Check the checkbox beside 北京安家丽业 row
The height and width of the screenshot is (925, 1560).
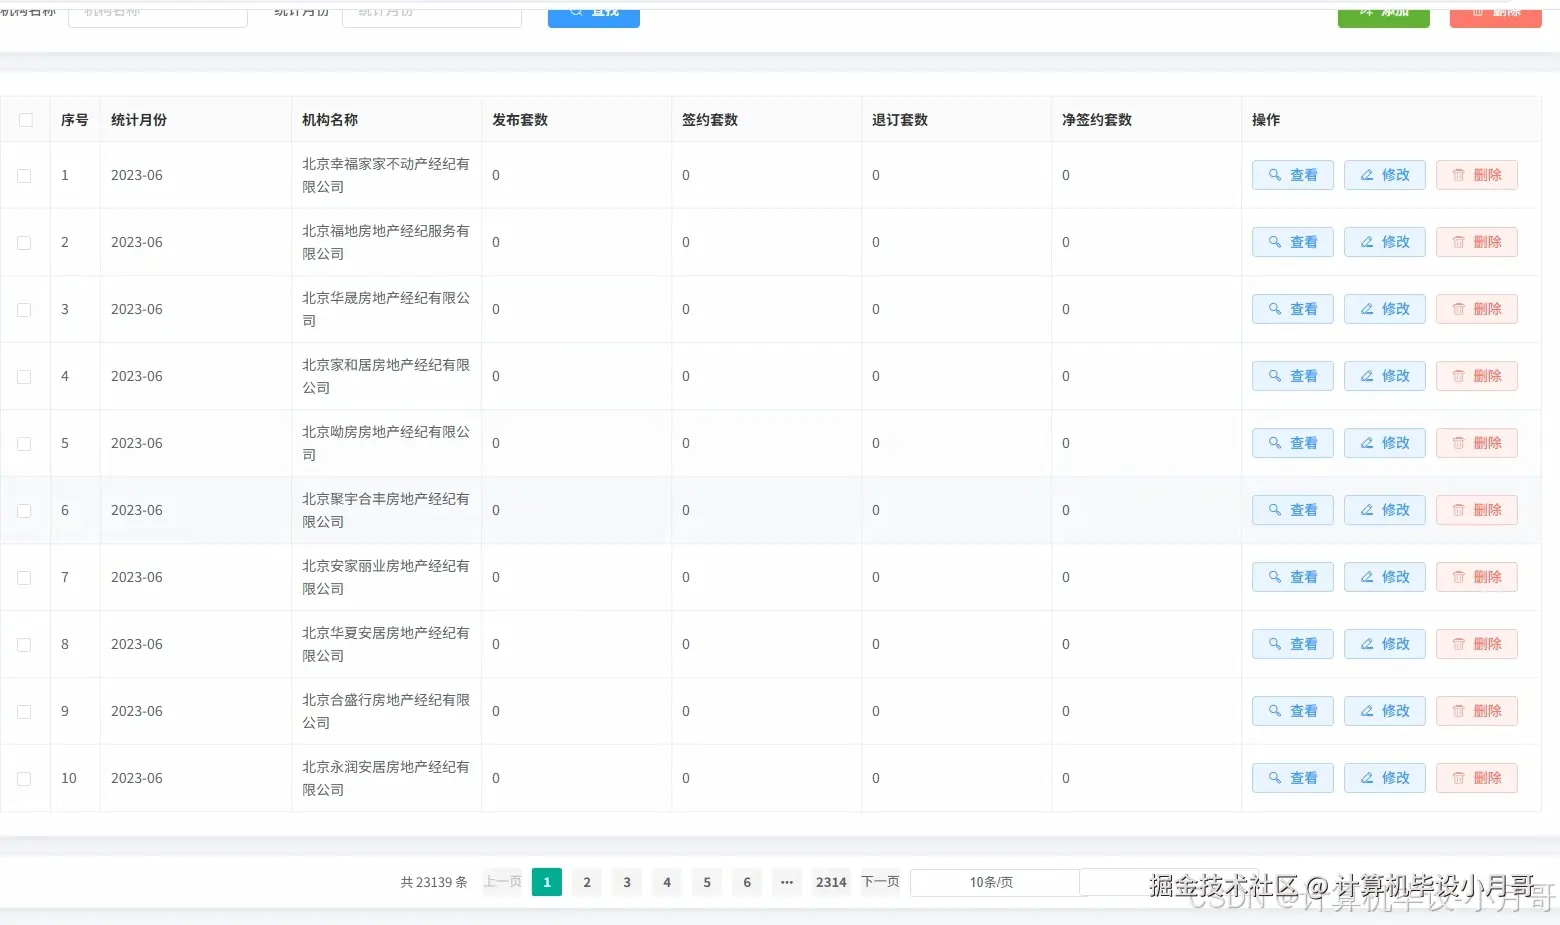click(x=25, y=577)
